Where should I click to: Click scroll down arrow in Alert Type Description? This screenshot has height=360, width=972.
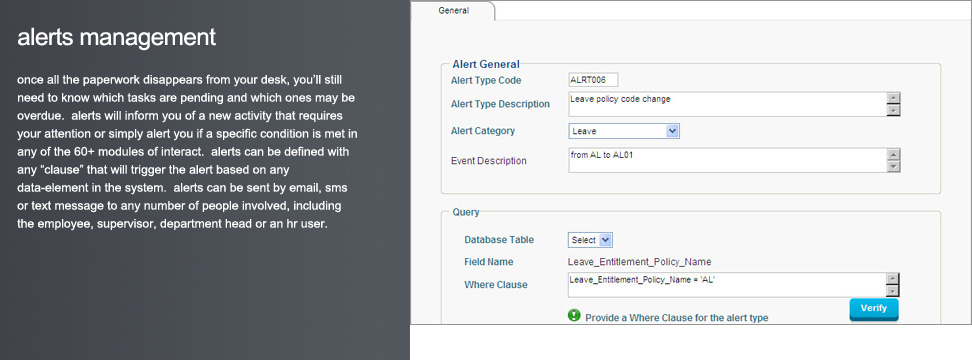[x=893, y=110]
